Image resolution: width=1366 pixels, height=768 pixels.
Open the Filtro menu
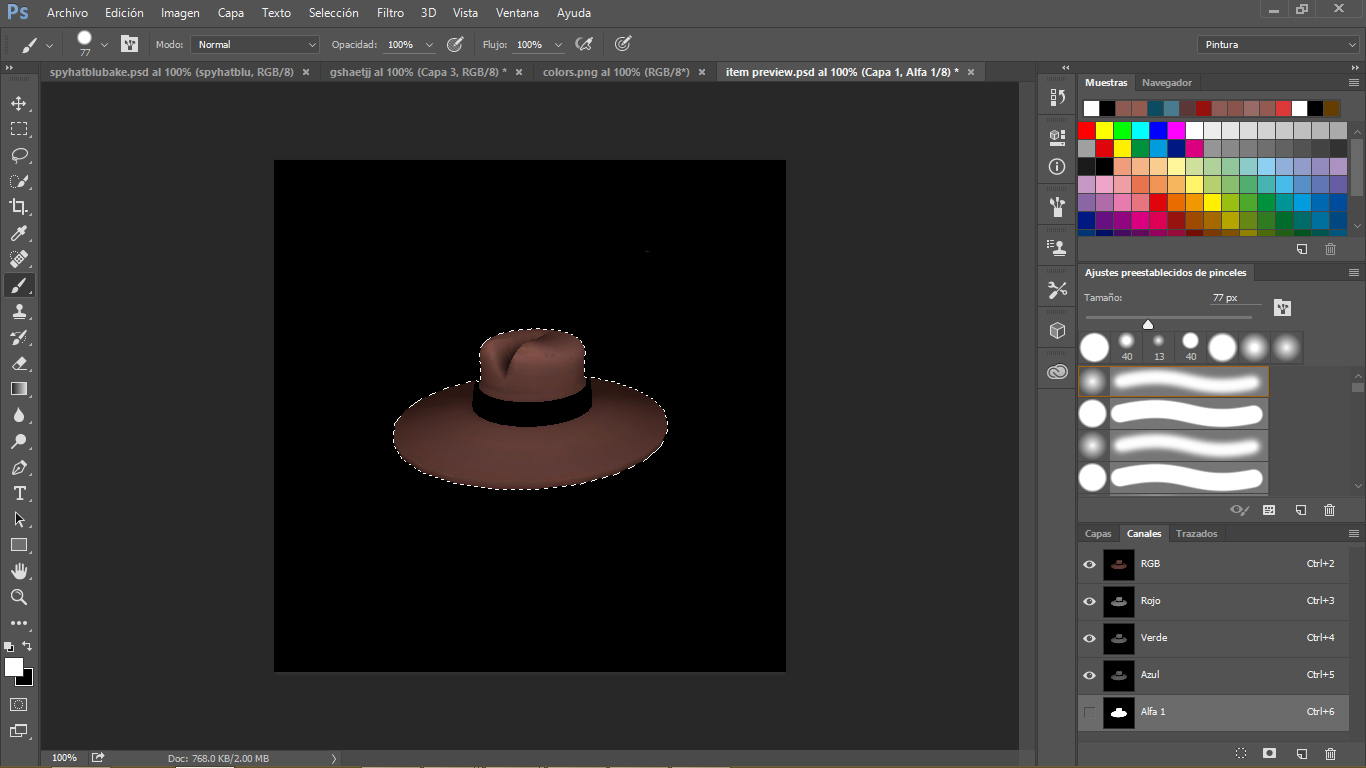point(390,13)
